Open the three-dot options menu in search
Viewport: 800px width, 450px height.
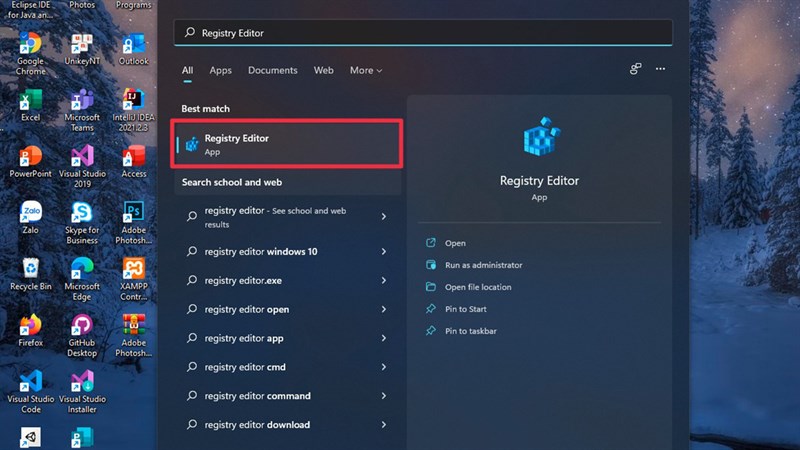click(x=660, y=69)
